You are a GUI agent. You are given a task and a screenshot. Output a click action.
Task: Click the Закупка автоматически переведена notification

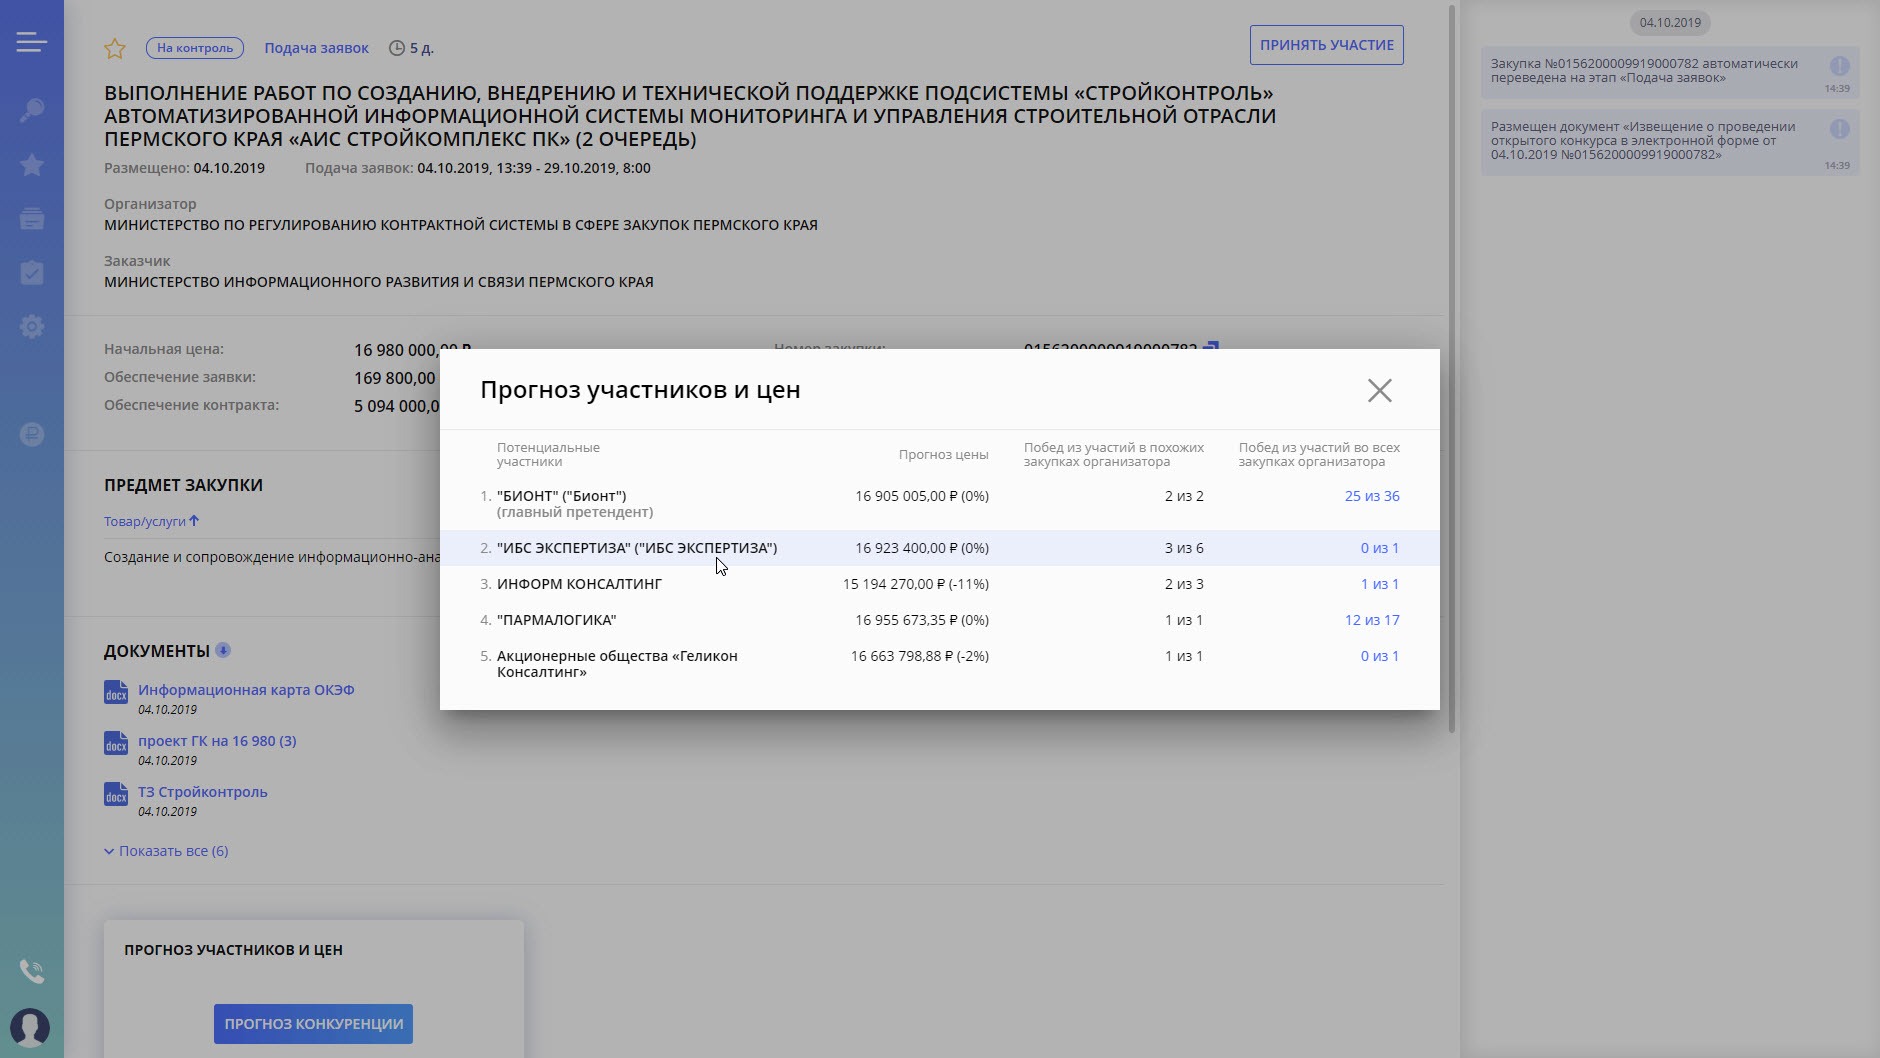(1670, 72)
